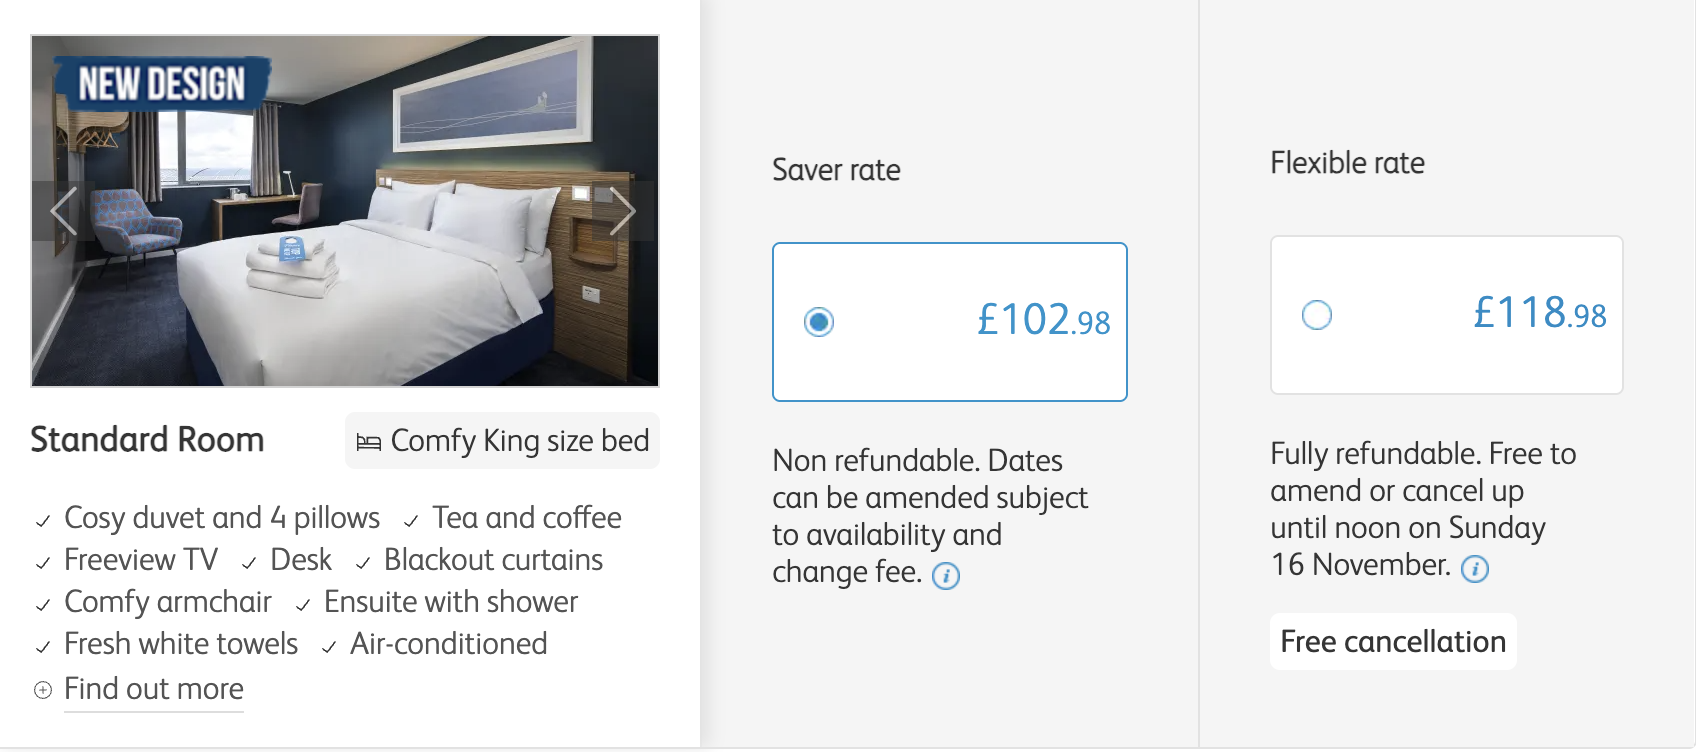Open Saver rate info icon
Image resolution: width=1696 pixels, height=752 pixels.
point(945,576)
